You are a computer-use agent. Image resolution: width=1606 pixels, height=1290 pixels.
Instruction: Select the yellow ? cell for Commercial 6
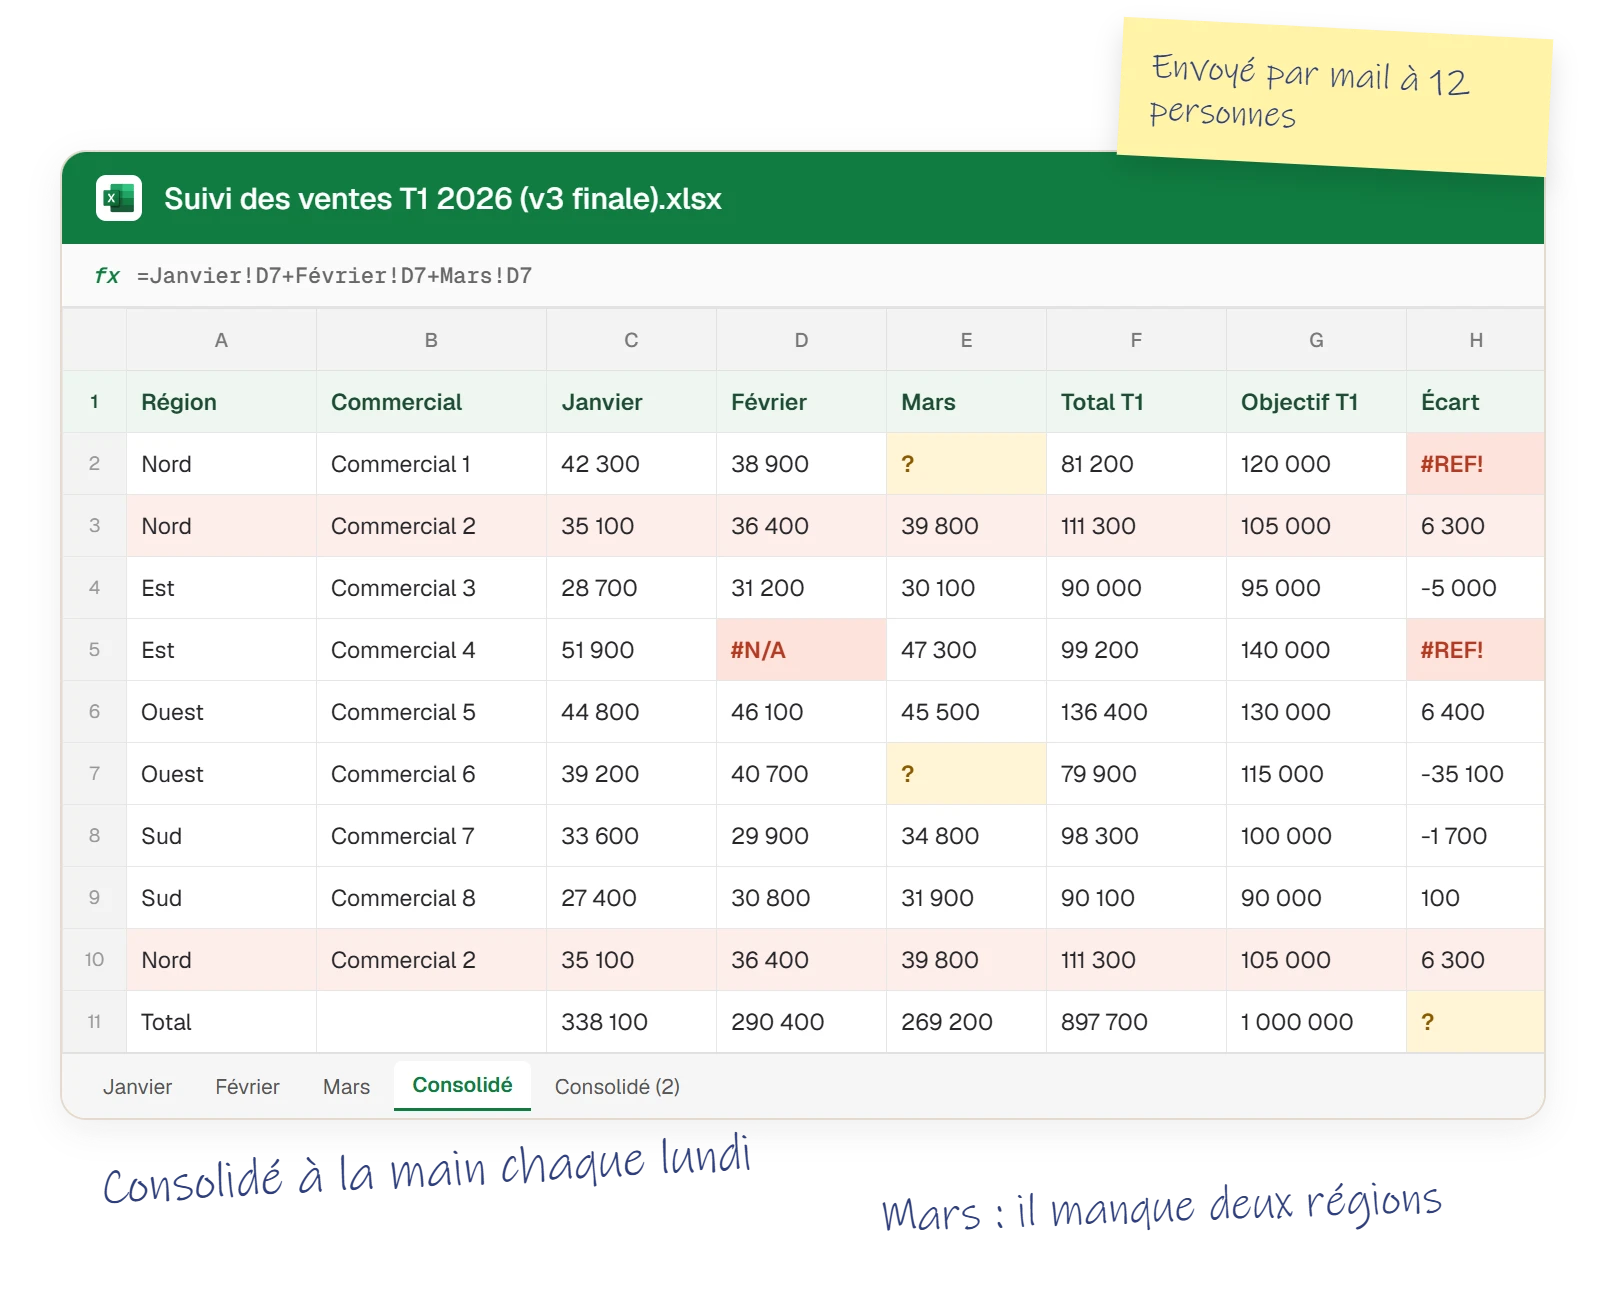click(966, 774)
